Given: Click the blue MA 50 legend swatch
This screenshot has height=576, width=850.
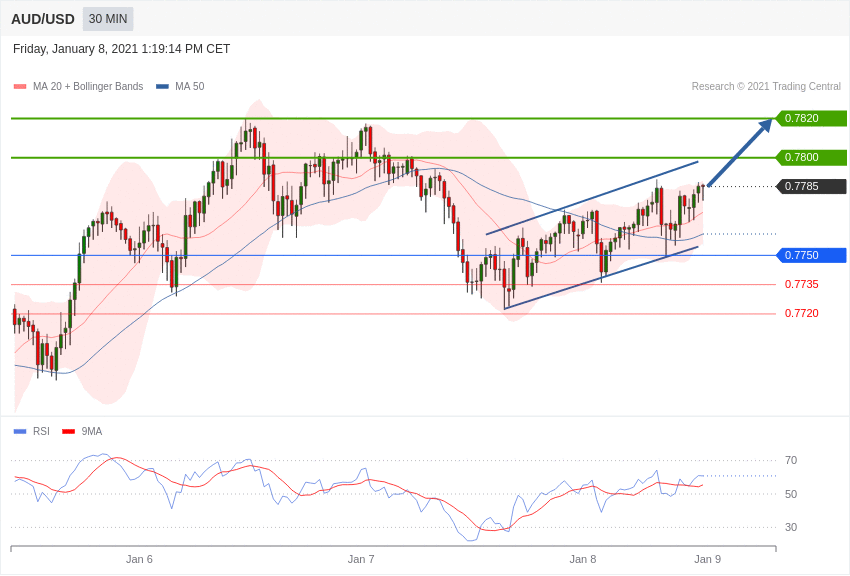Looking at the screenshot, I should (x=162, y=87).
